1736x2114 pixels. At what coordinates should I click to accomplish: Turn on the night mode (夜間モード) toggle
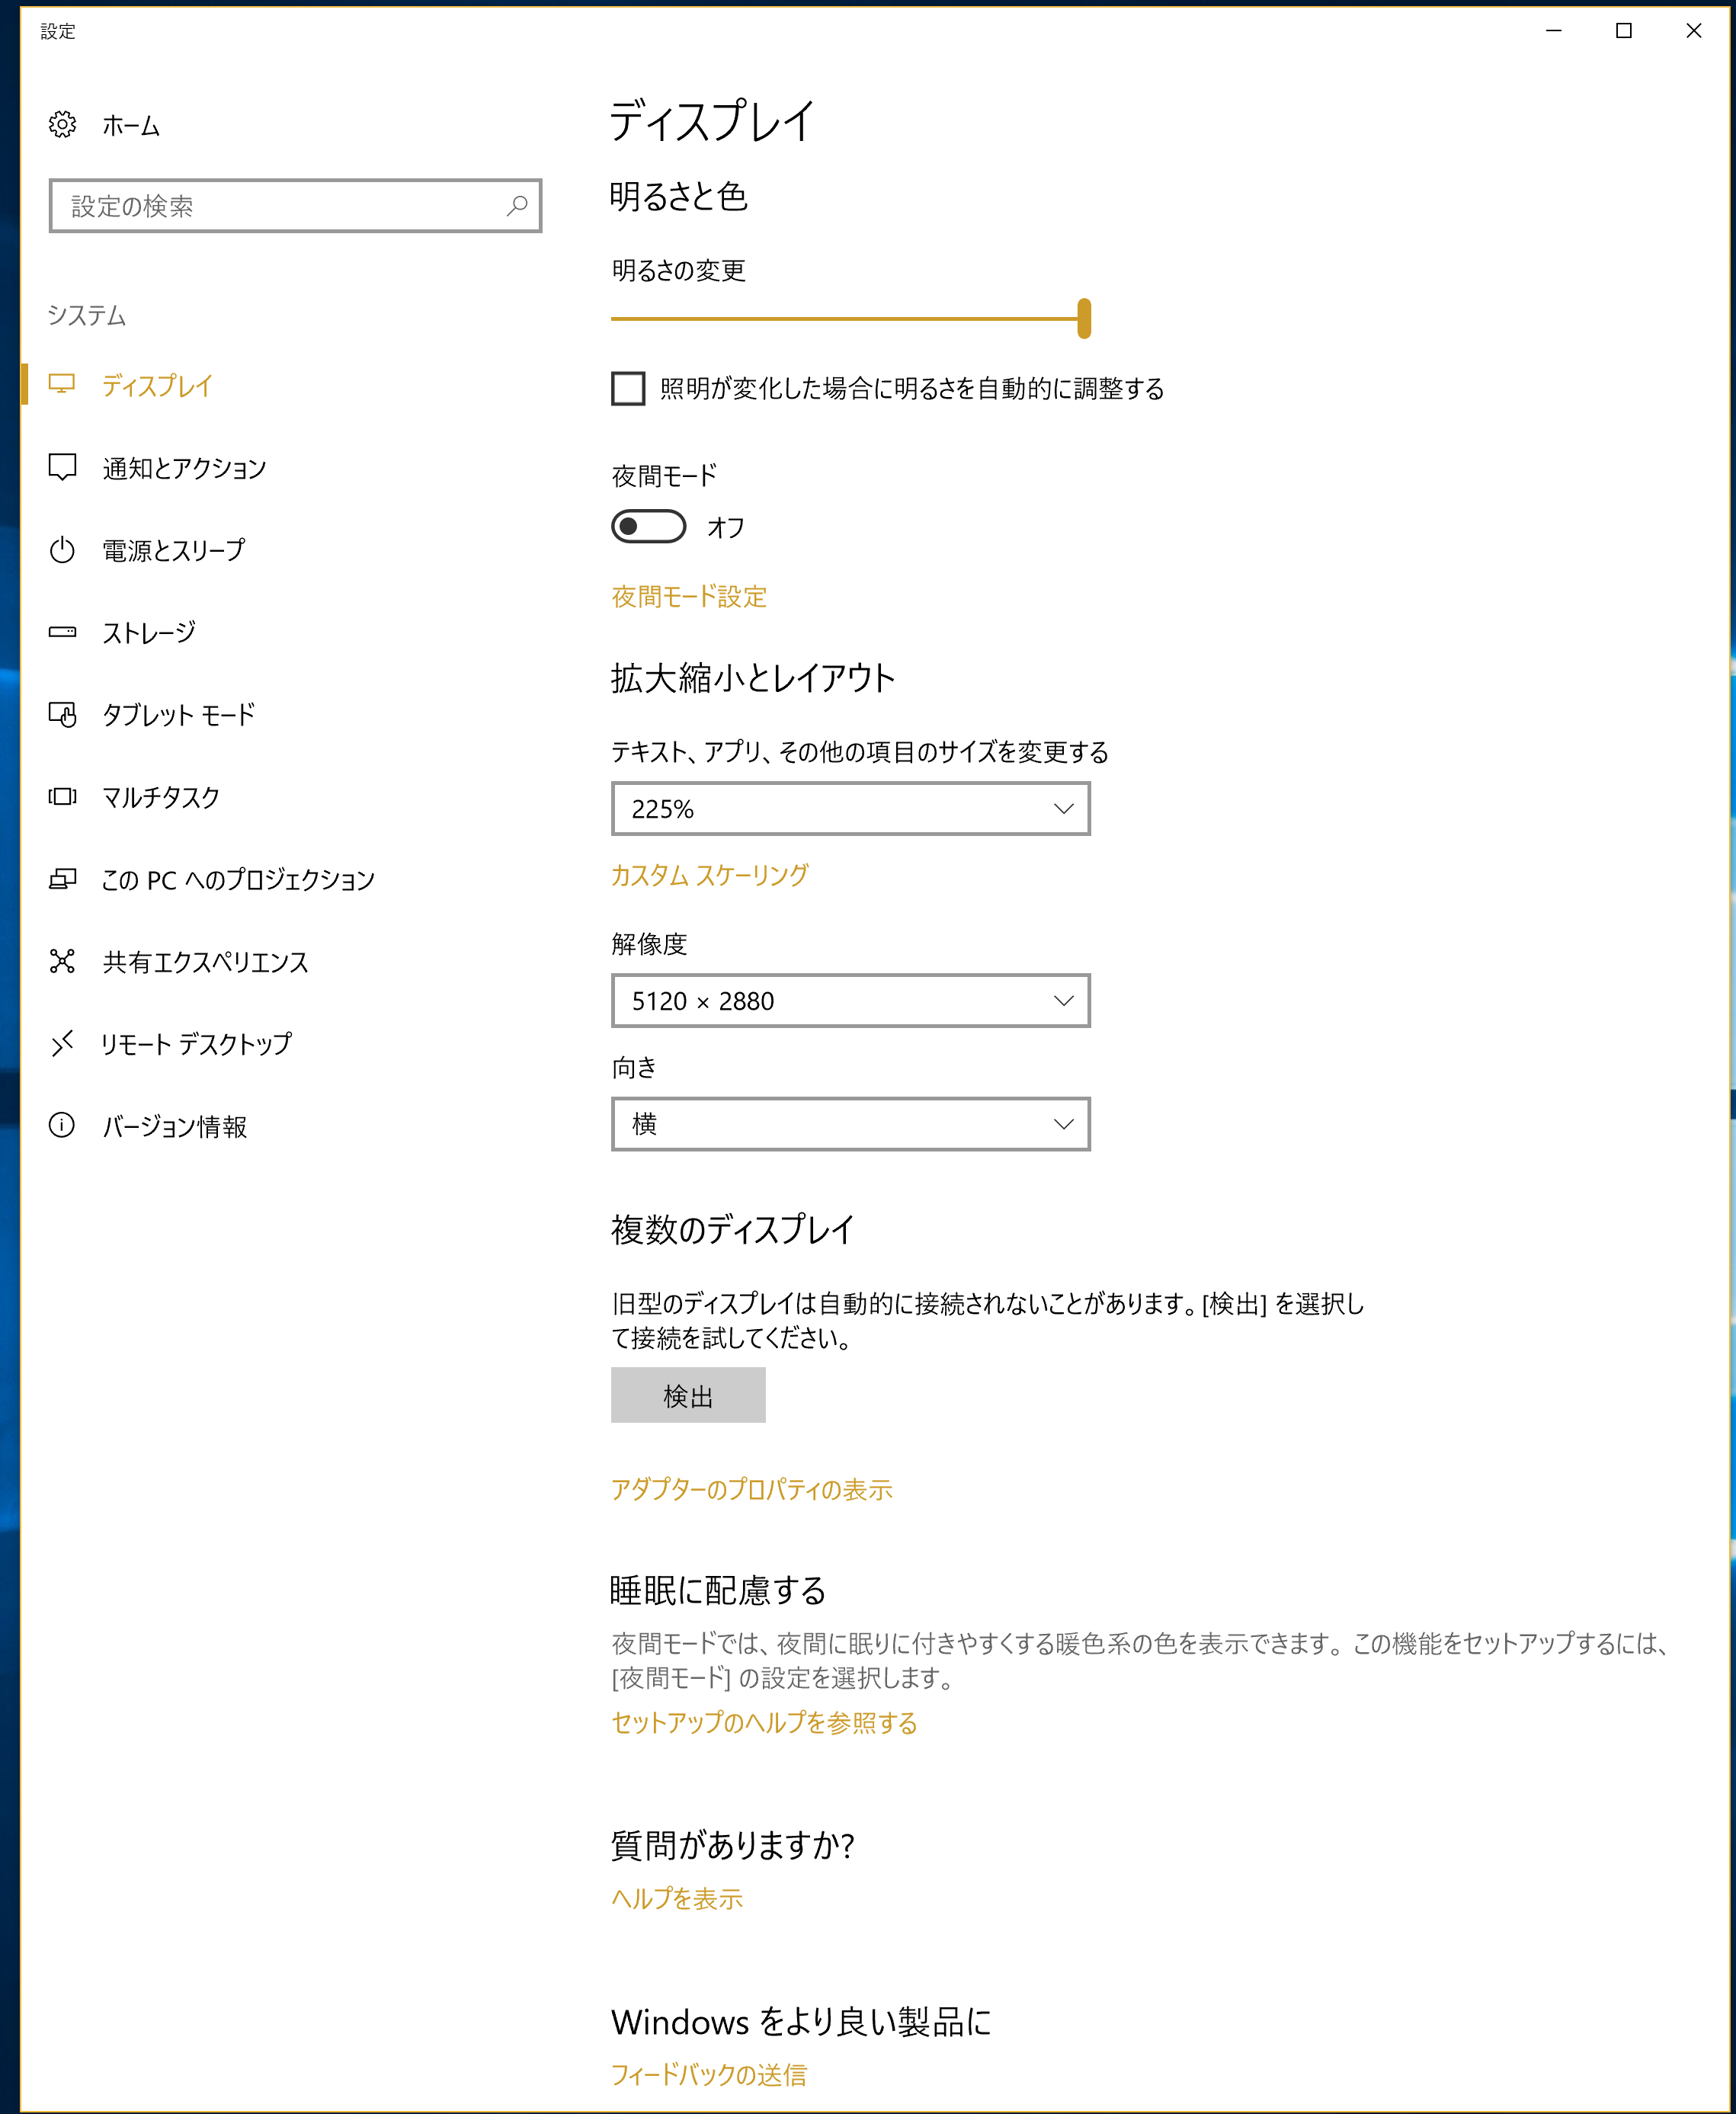click(x=649, y=527)
